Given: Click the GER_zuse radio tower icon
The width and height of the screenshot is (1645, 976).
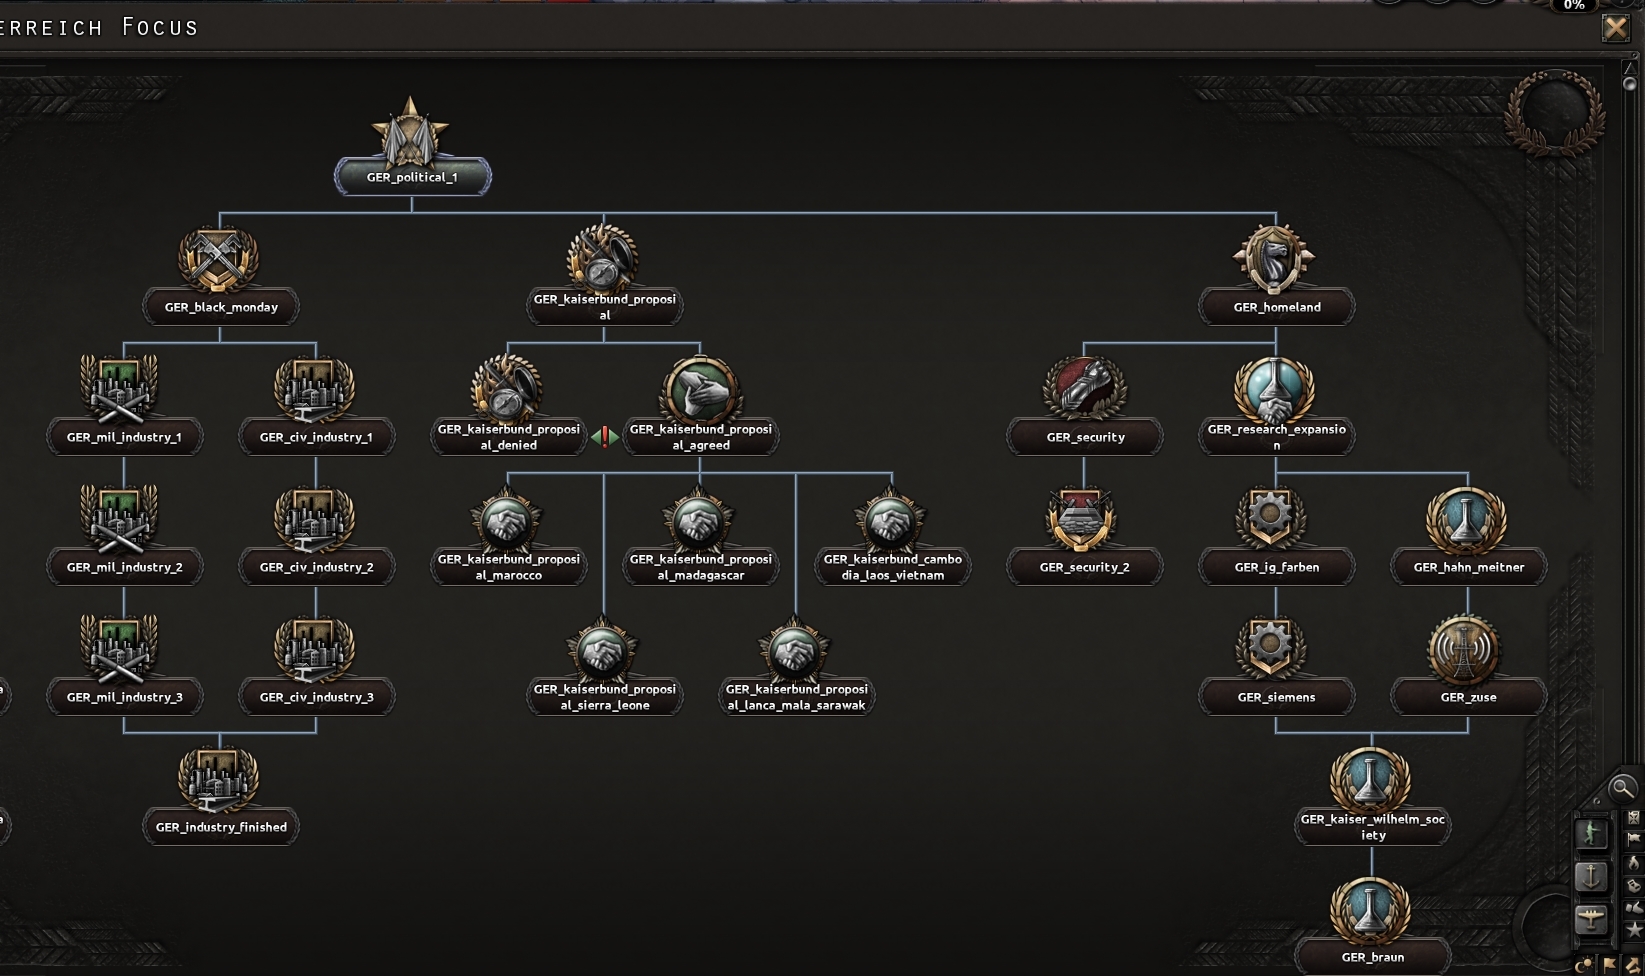Looking at the screenshot, I should pyautogui.click(x=1463, y=650).
